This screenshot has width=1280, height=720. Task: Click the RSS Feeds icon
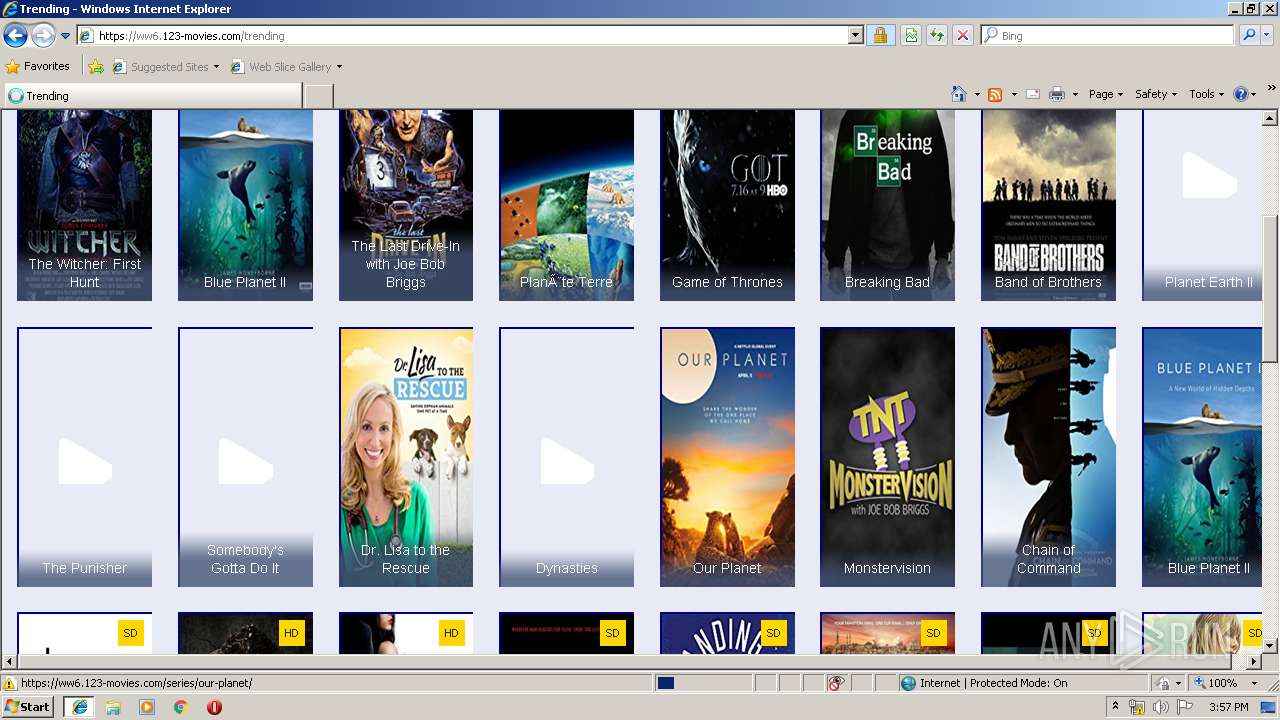tap(995, 94)
